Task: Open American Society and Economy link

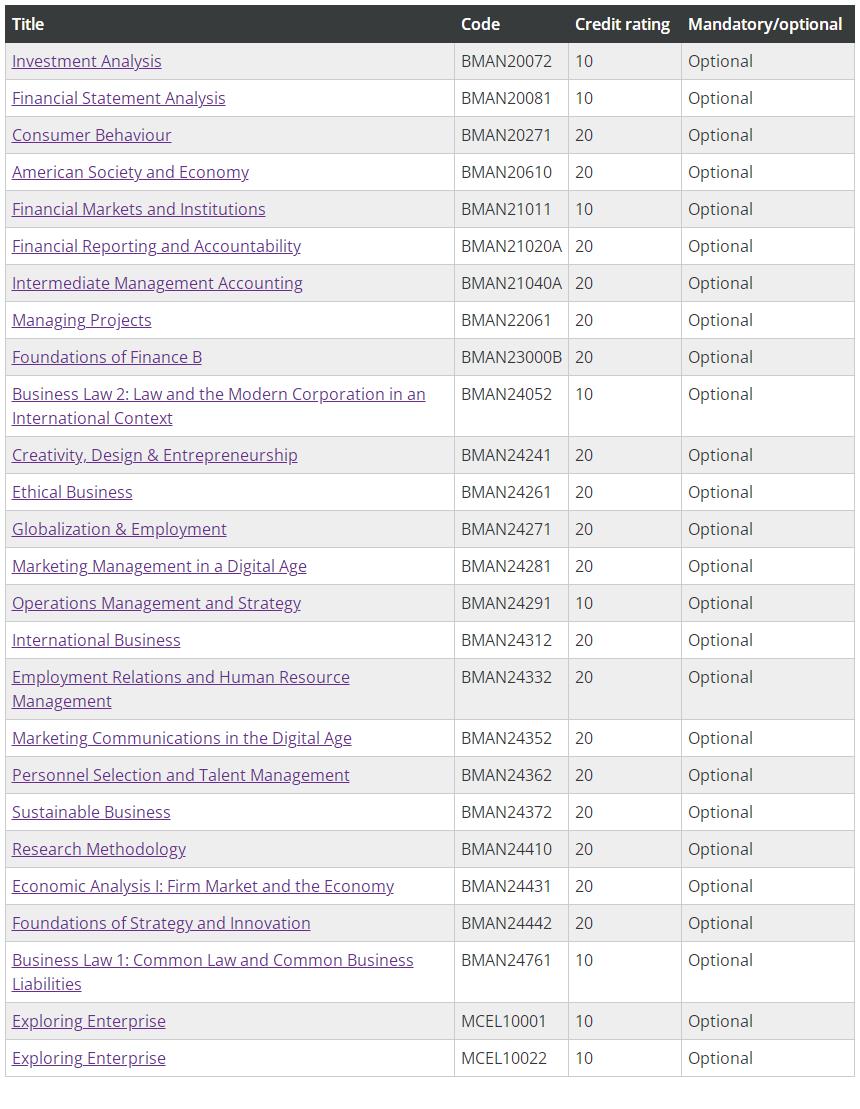Action: pos(130,172)
